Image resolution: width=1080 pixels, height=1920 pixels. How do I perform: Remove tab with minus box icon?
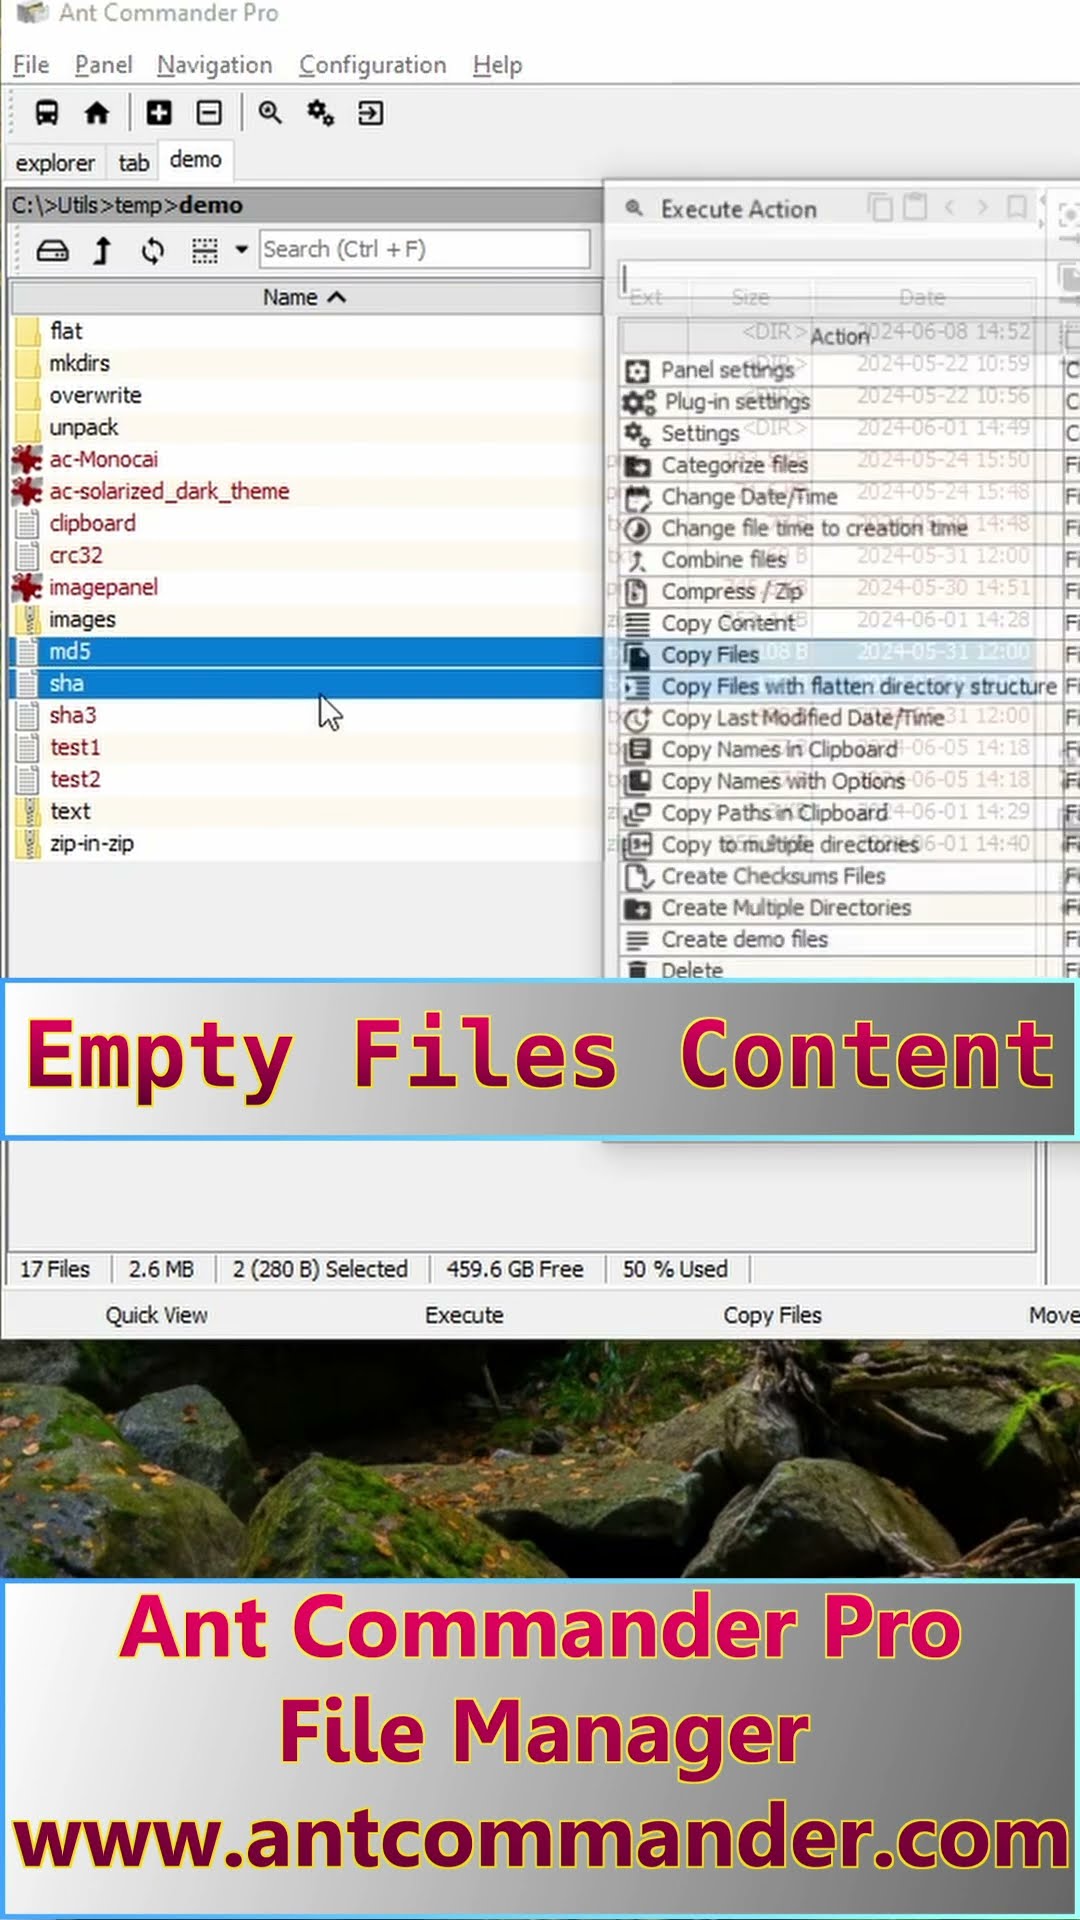[x=209, y=113]
